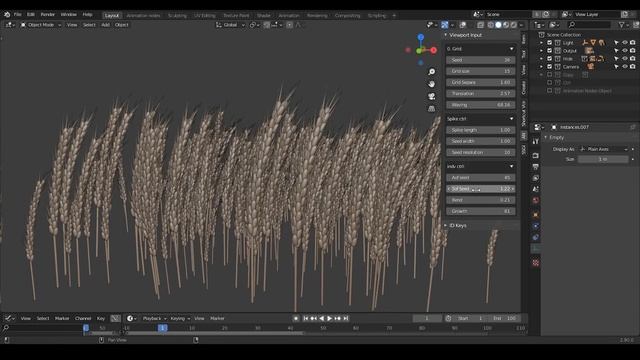
Task: Switch to the Layout workspace tab
Action: click(111, 16)
